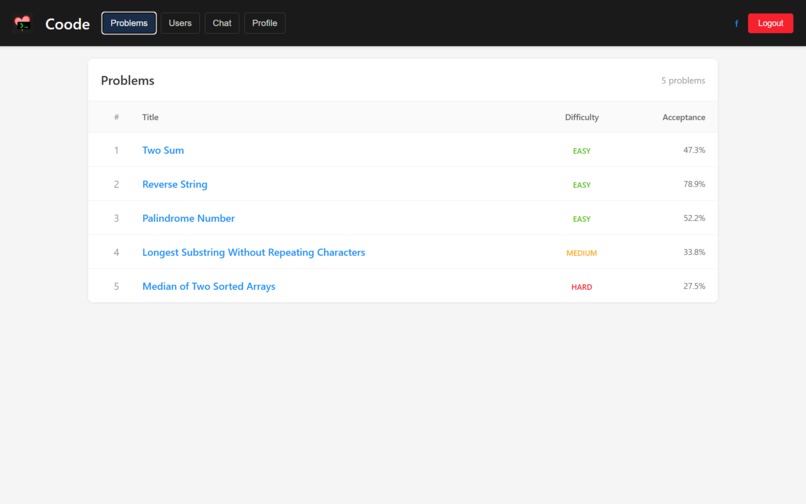This screenshot has width=806, height=504.
Task: Switch to the Problems nav tab
Action: click(129, 23)
